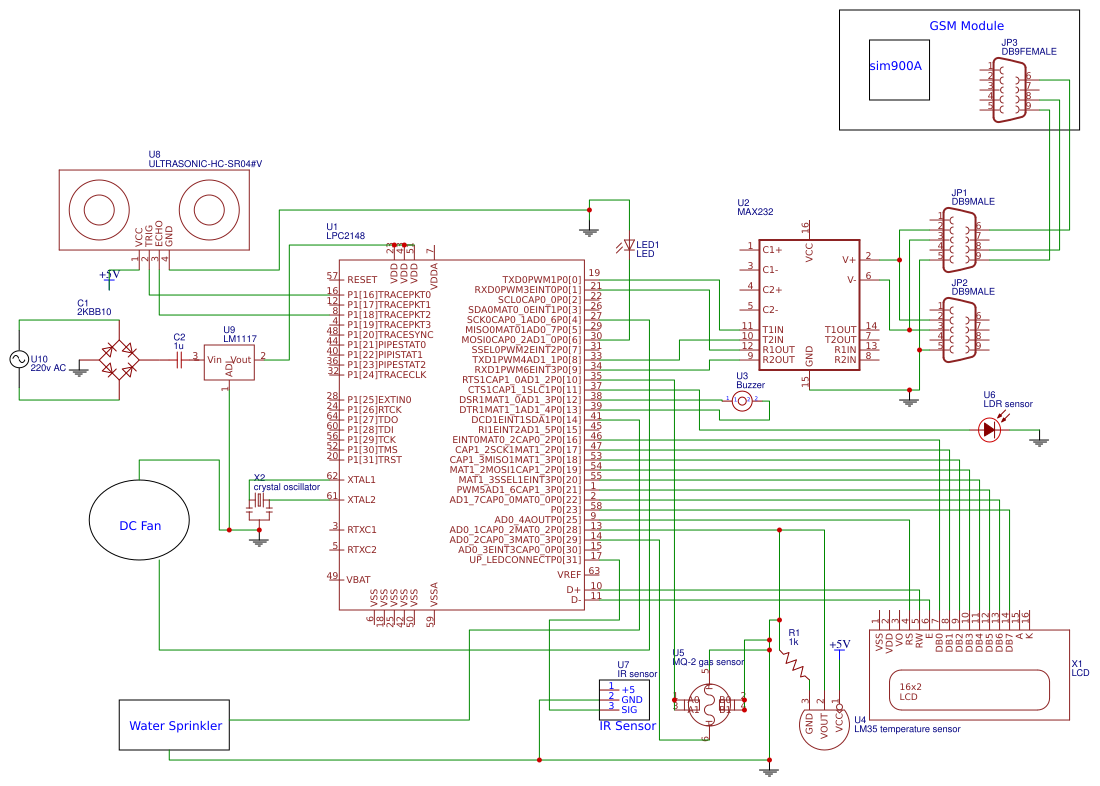Click the T1OUT pin label on MAX232
Viewport: 1100px width, 786px height.
tap(840, 330)
